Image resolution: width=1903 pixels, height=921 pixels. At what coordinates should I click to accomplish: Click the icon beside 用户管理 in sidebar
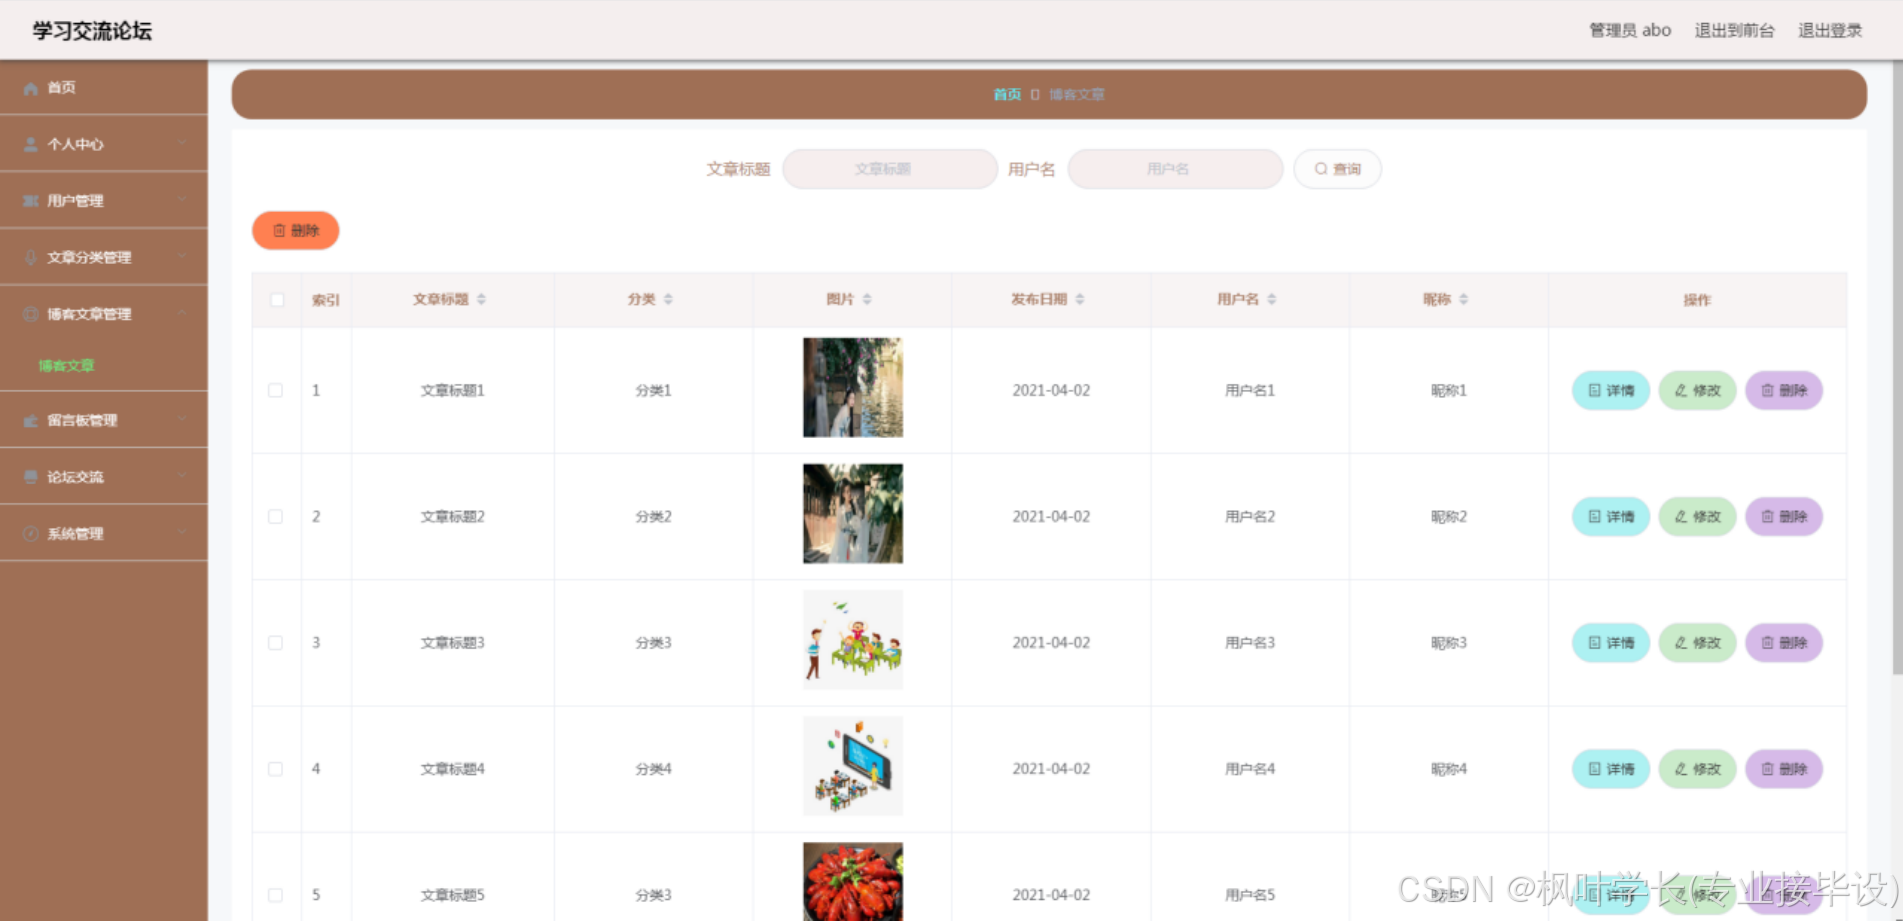tap(31, 201)
